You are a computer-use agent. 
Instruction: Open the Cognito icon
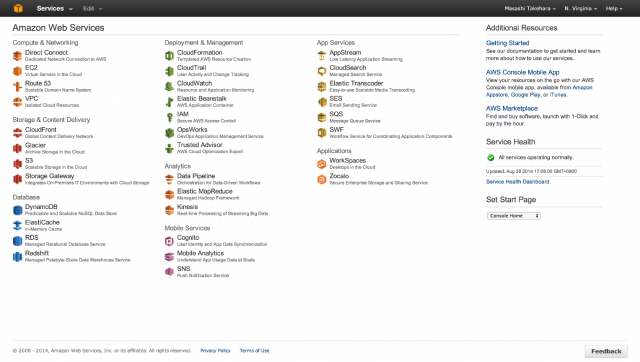(169, 241)
